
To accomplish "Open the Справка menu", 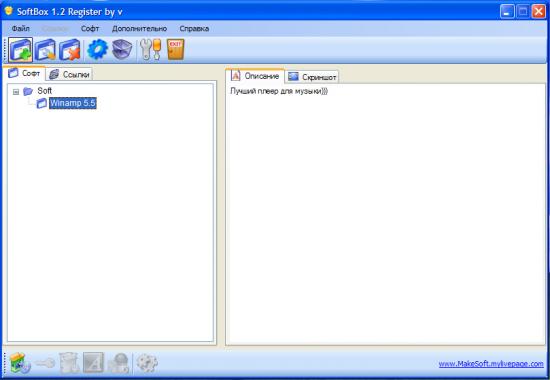I will click(x=194, y=29).
